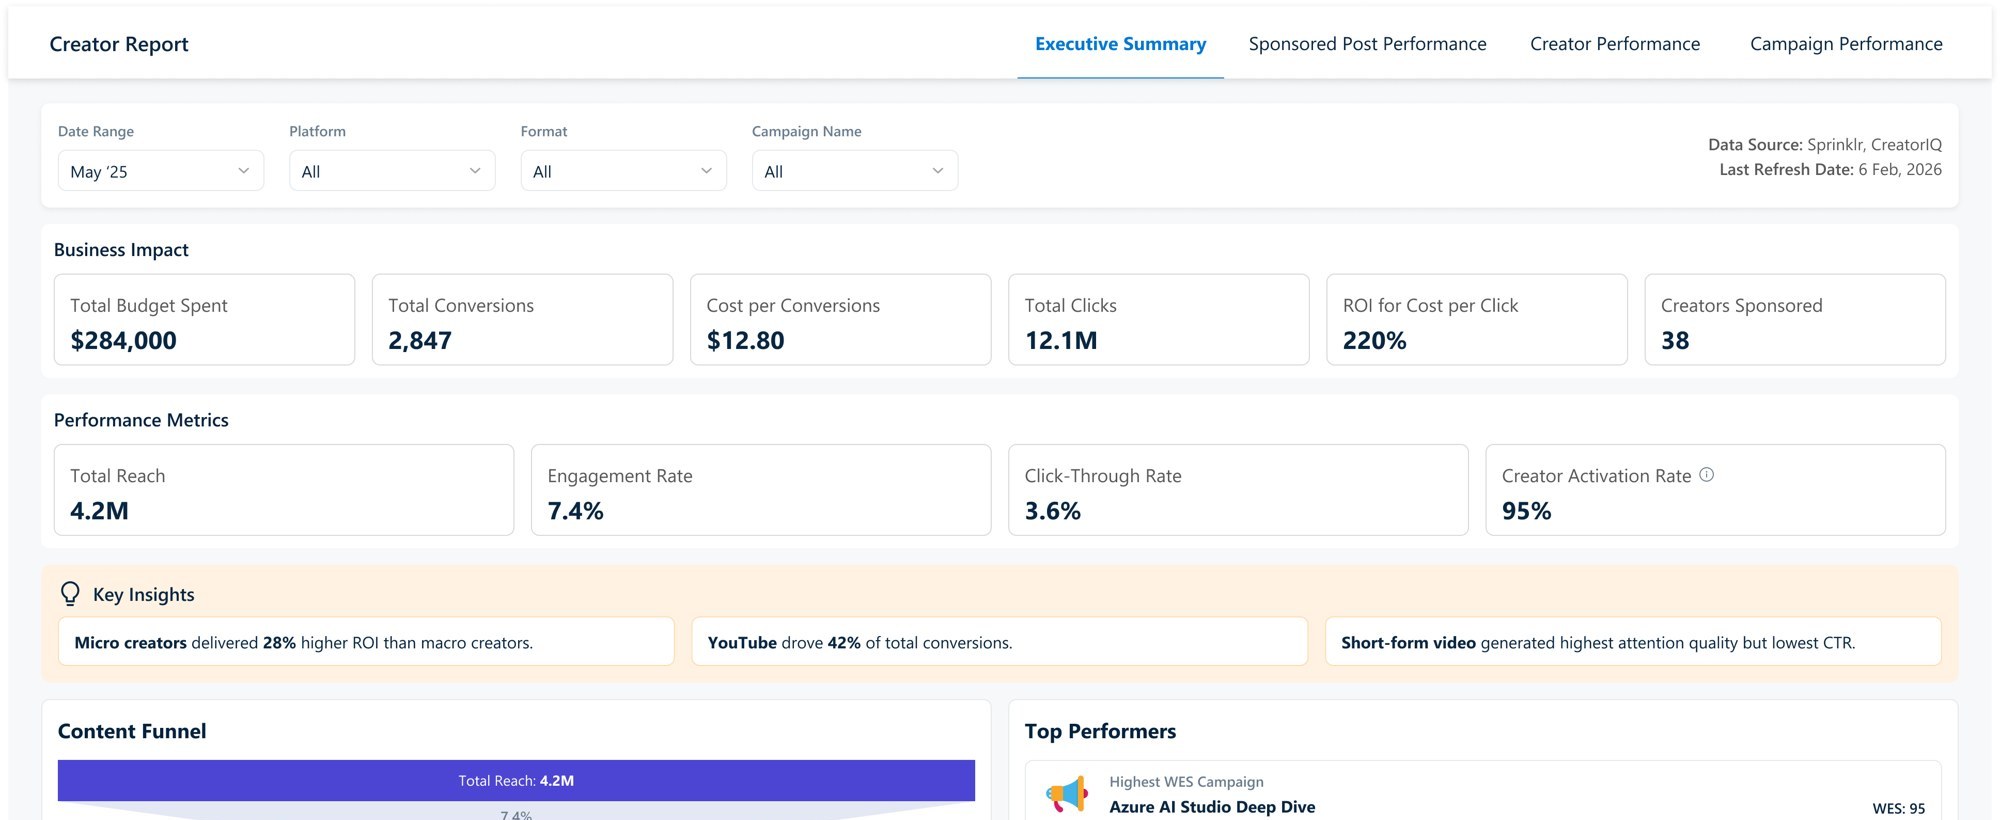Click the Micro creators insight card

[366, 642]
